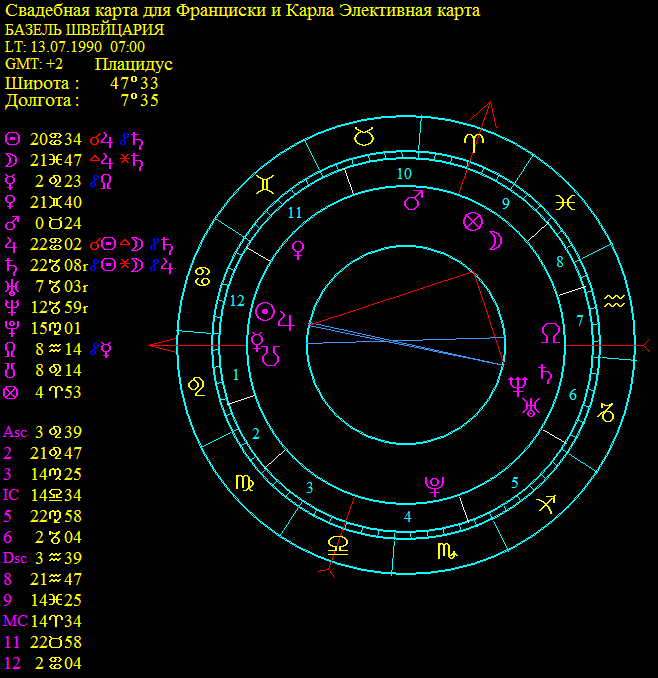
Task: Click the Jupiter glyph next to the Sun in the wheel
Action: click(286, 321)
